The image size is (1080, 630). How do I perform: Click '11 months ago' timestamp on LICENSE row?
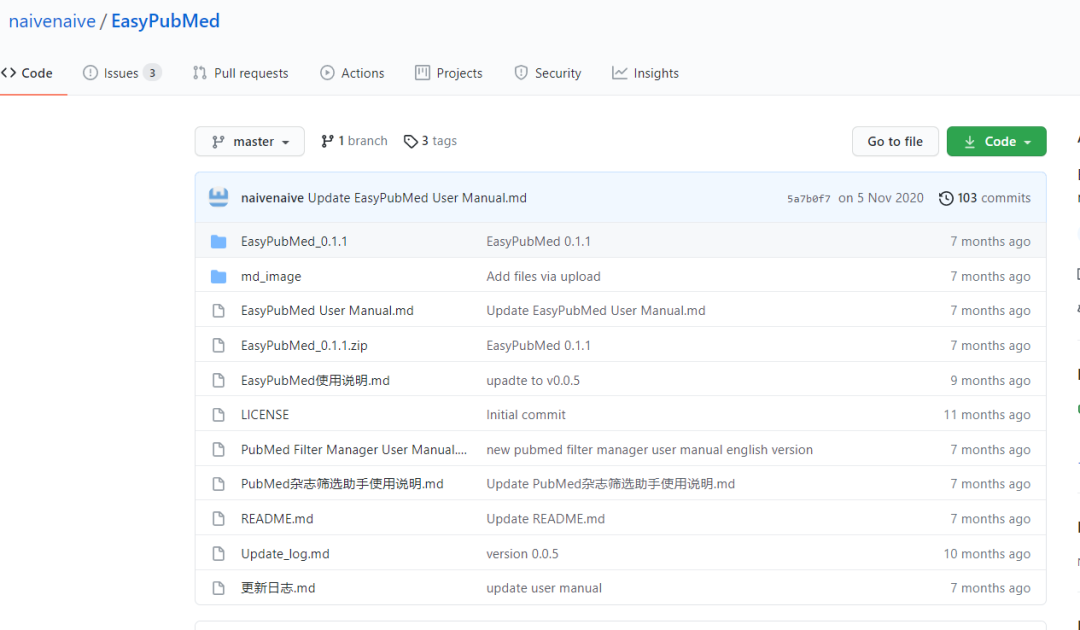click(x=987, y=414)
